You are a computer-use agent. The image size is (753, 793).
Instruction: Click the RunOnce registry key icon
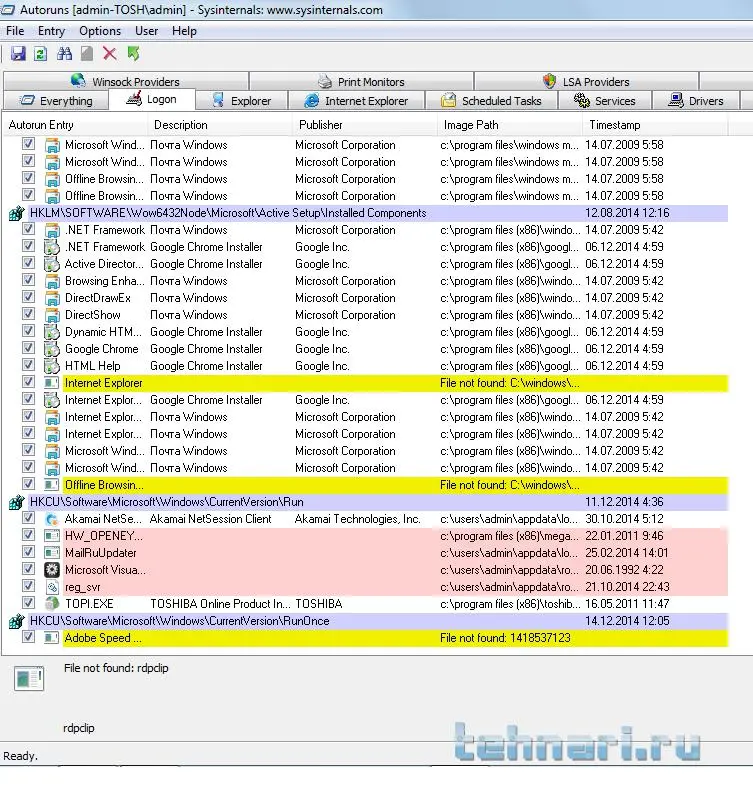tap(16, 621)
